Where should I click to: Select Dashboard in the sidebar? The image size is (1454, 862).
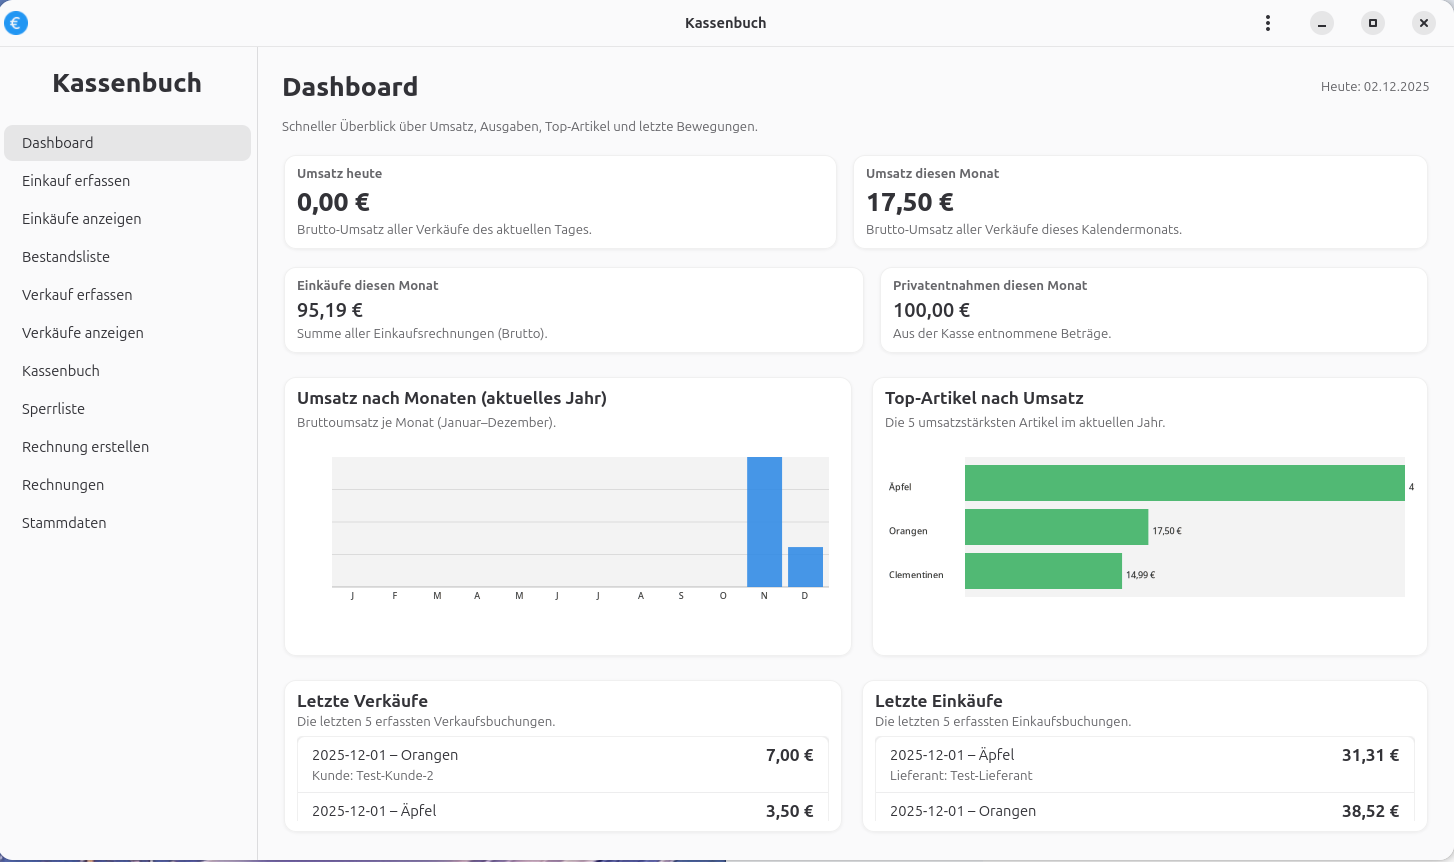127,143
